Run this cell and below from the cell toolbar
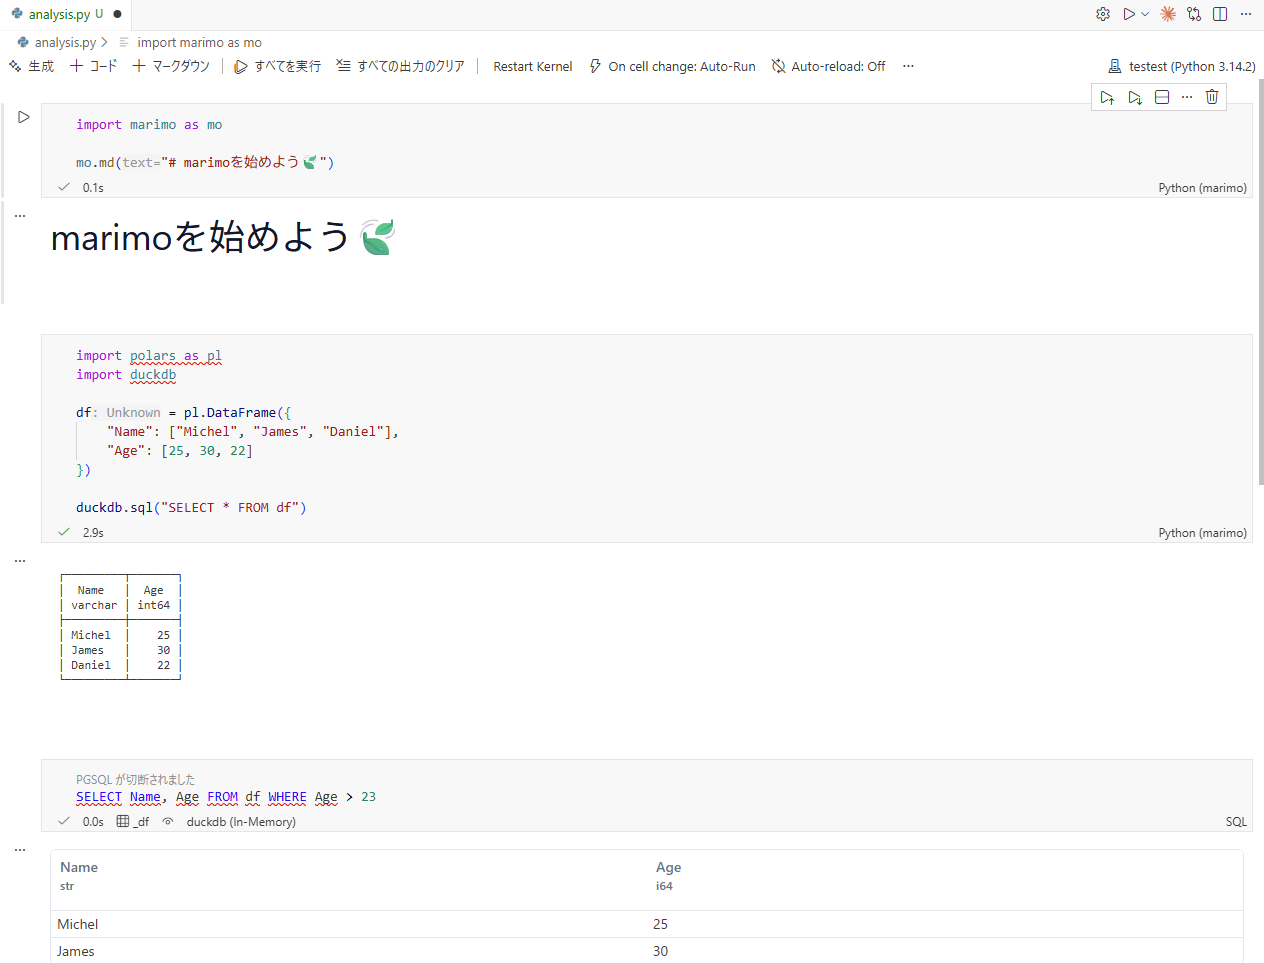 pyautogui.click(x=1135, y=97)
